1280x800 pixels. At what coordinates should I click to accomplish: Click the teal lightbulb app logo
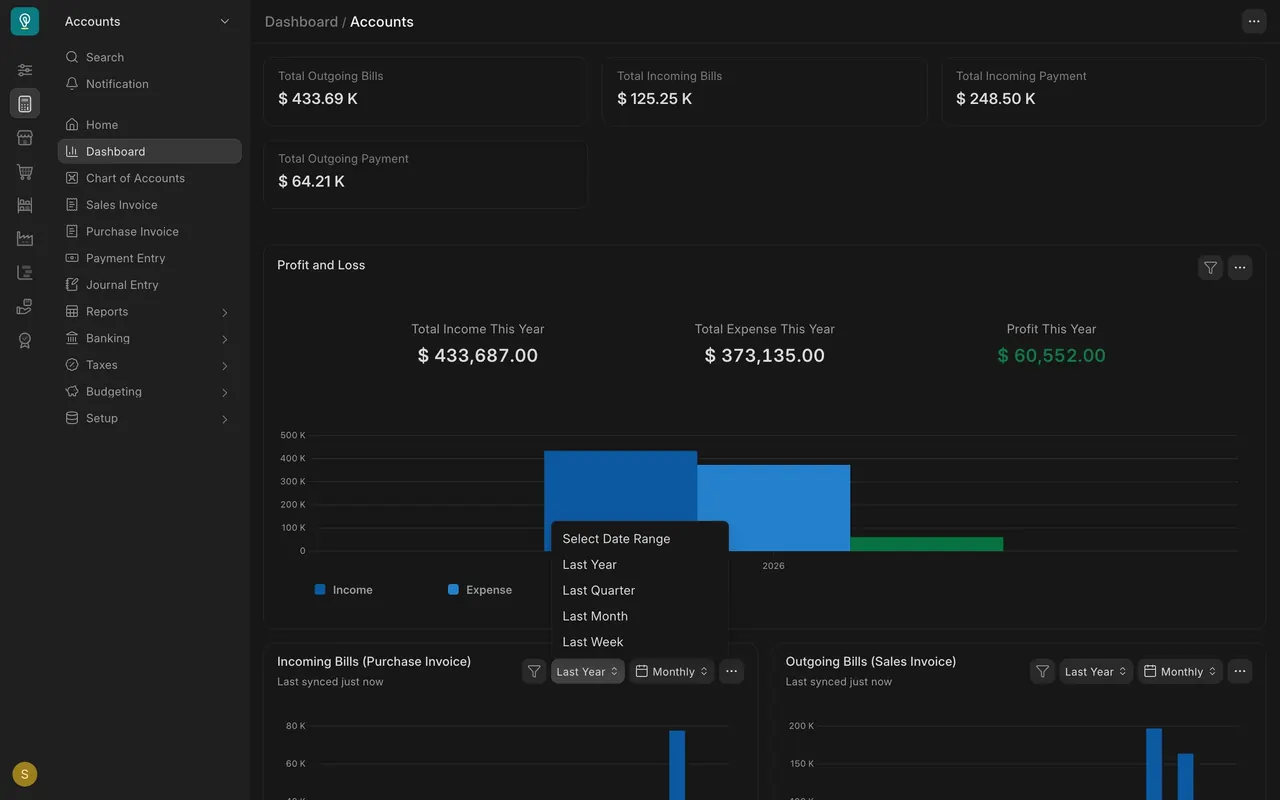click(25, 21)
